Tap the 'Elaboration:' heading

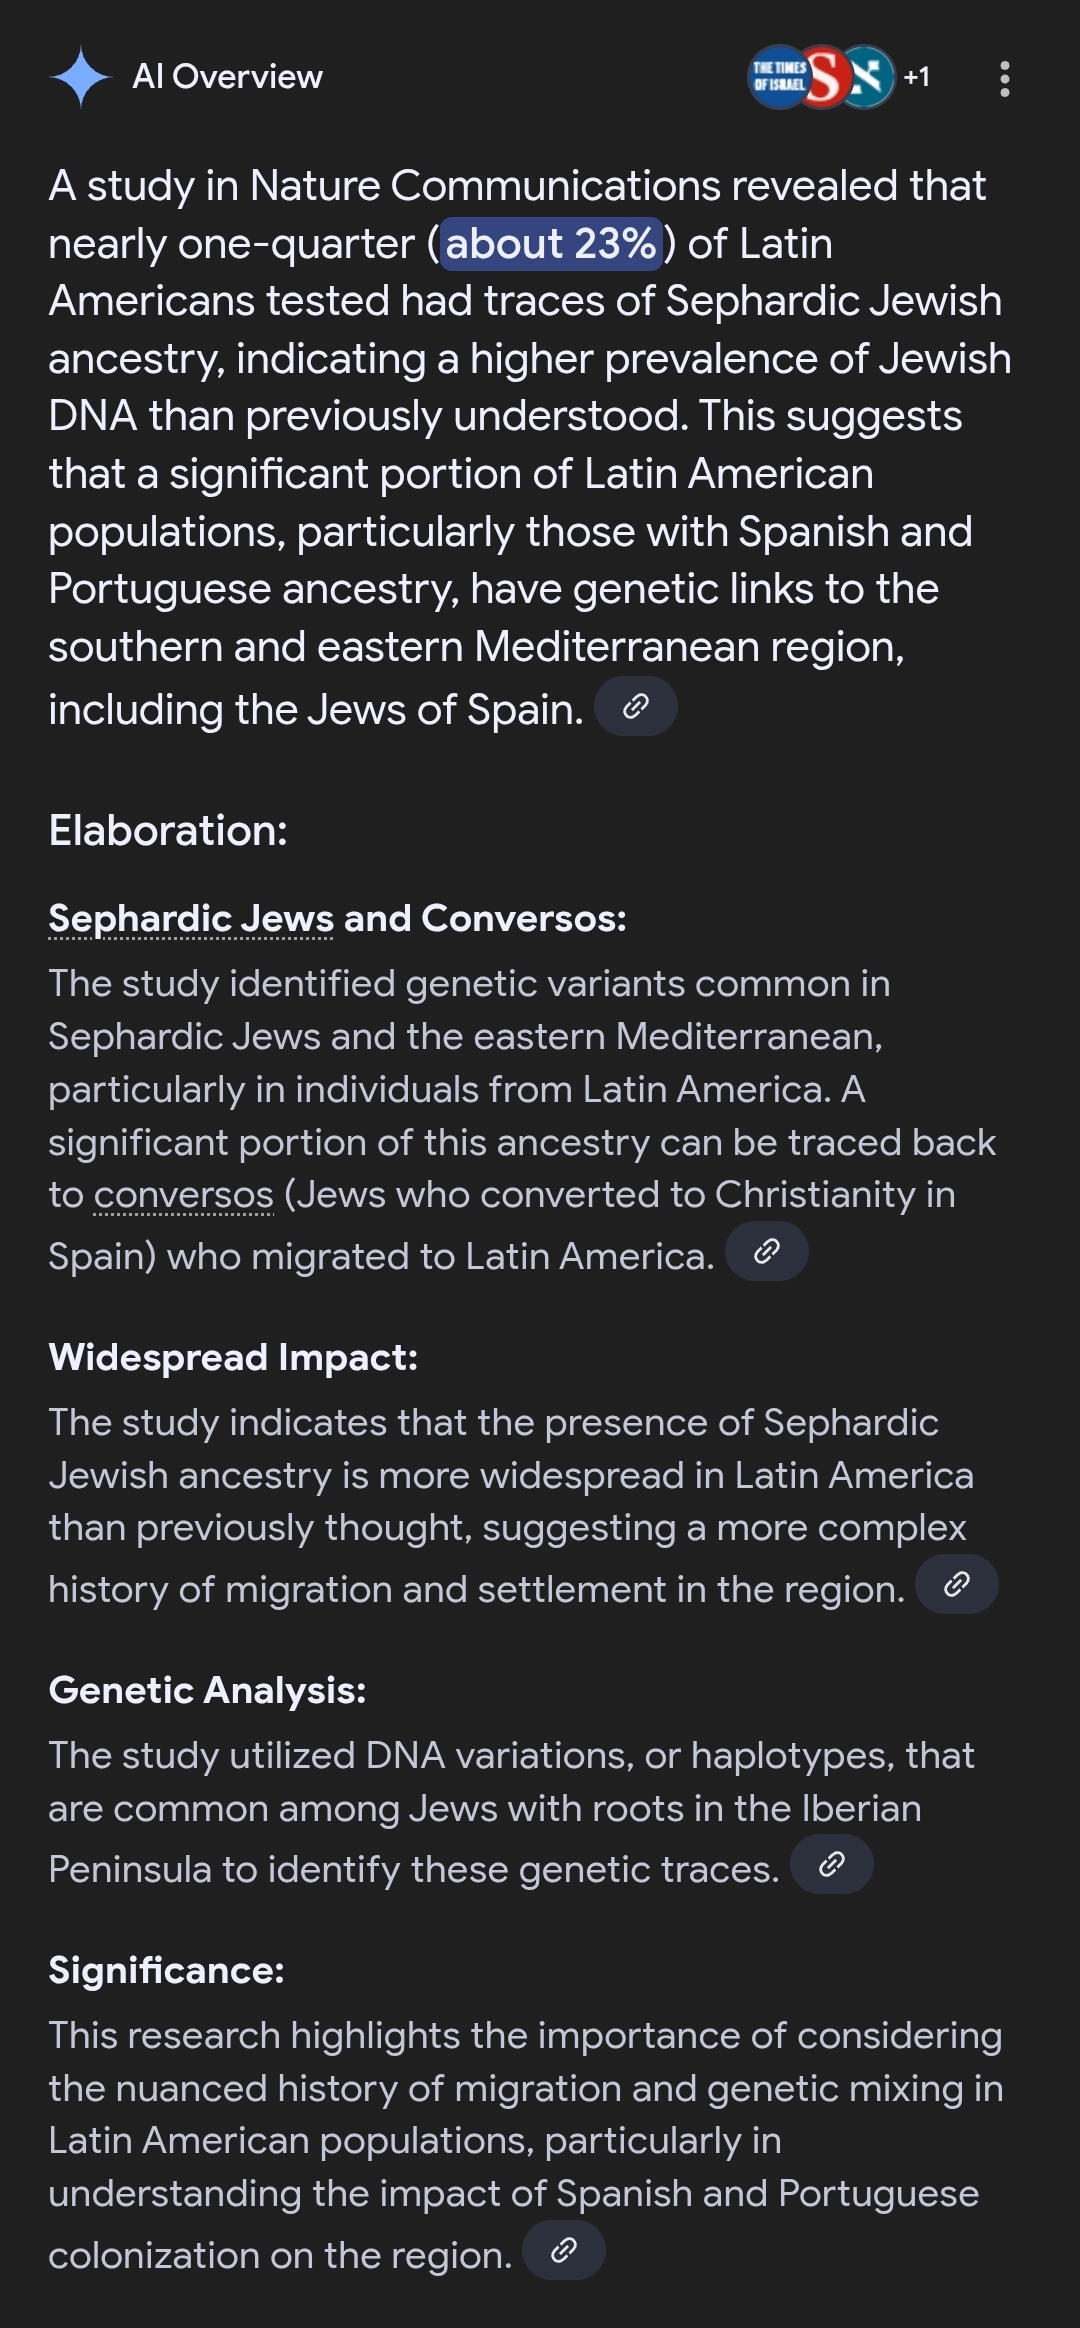tap(168, 830)
